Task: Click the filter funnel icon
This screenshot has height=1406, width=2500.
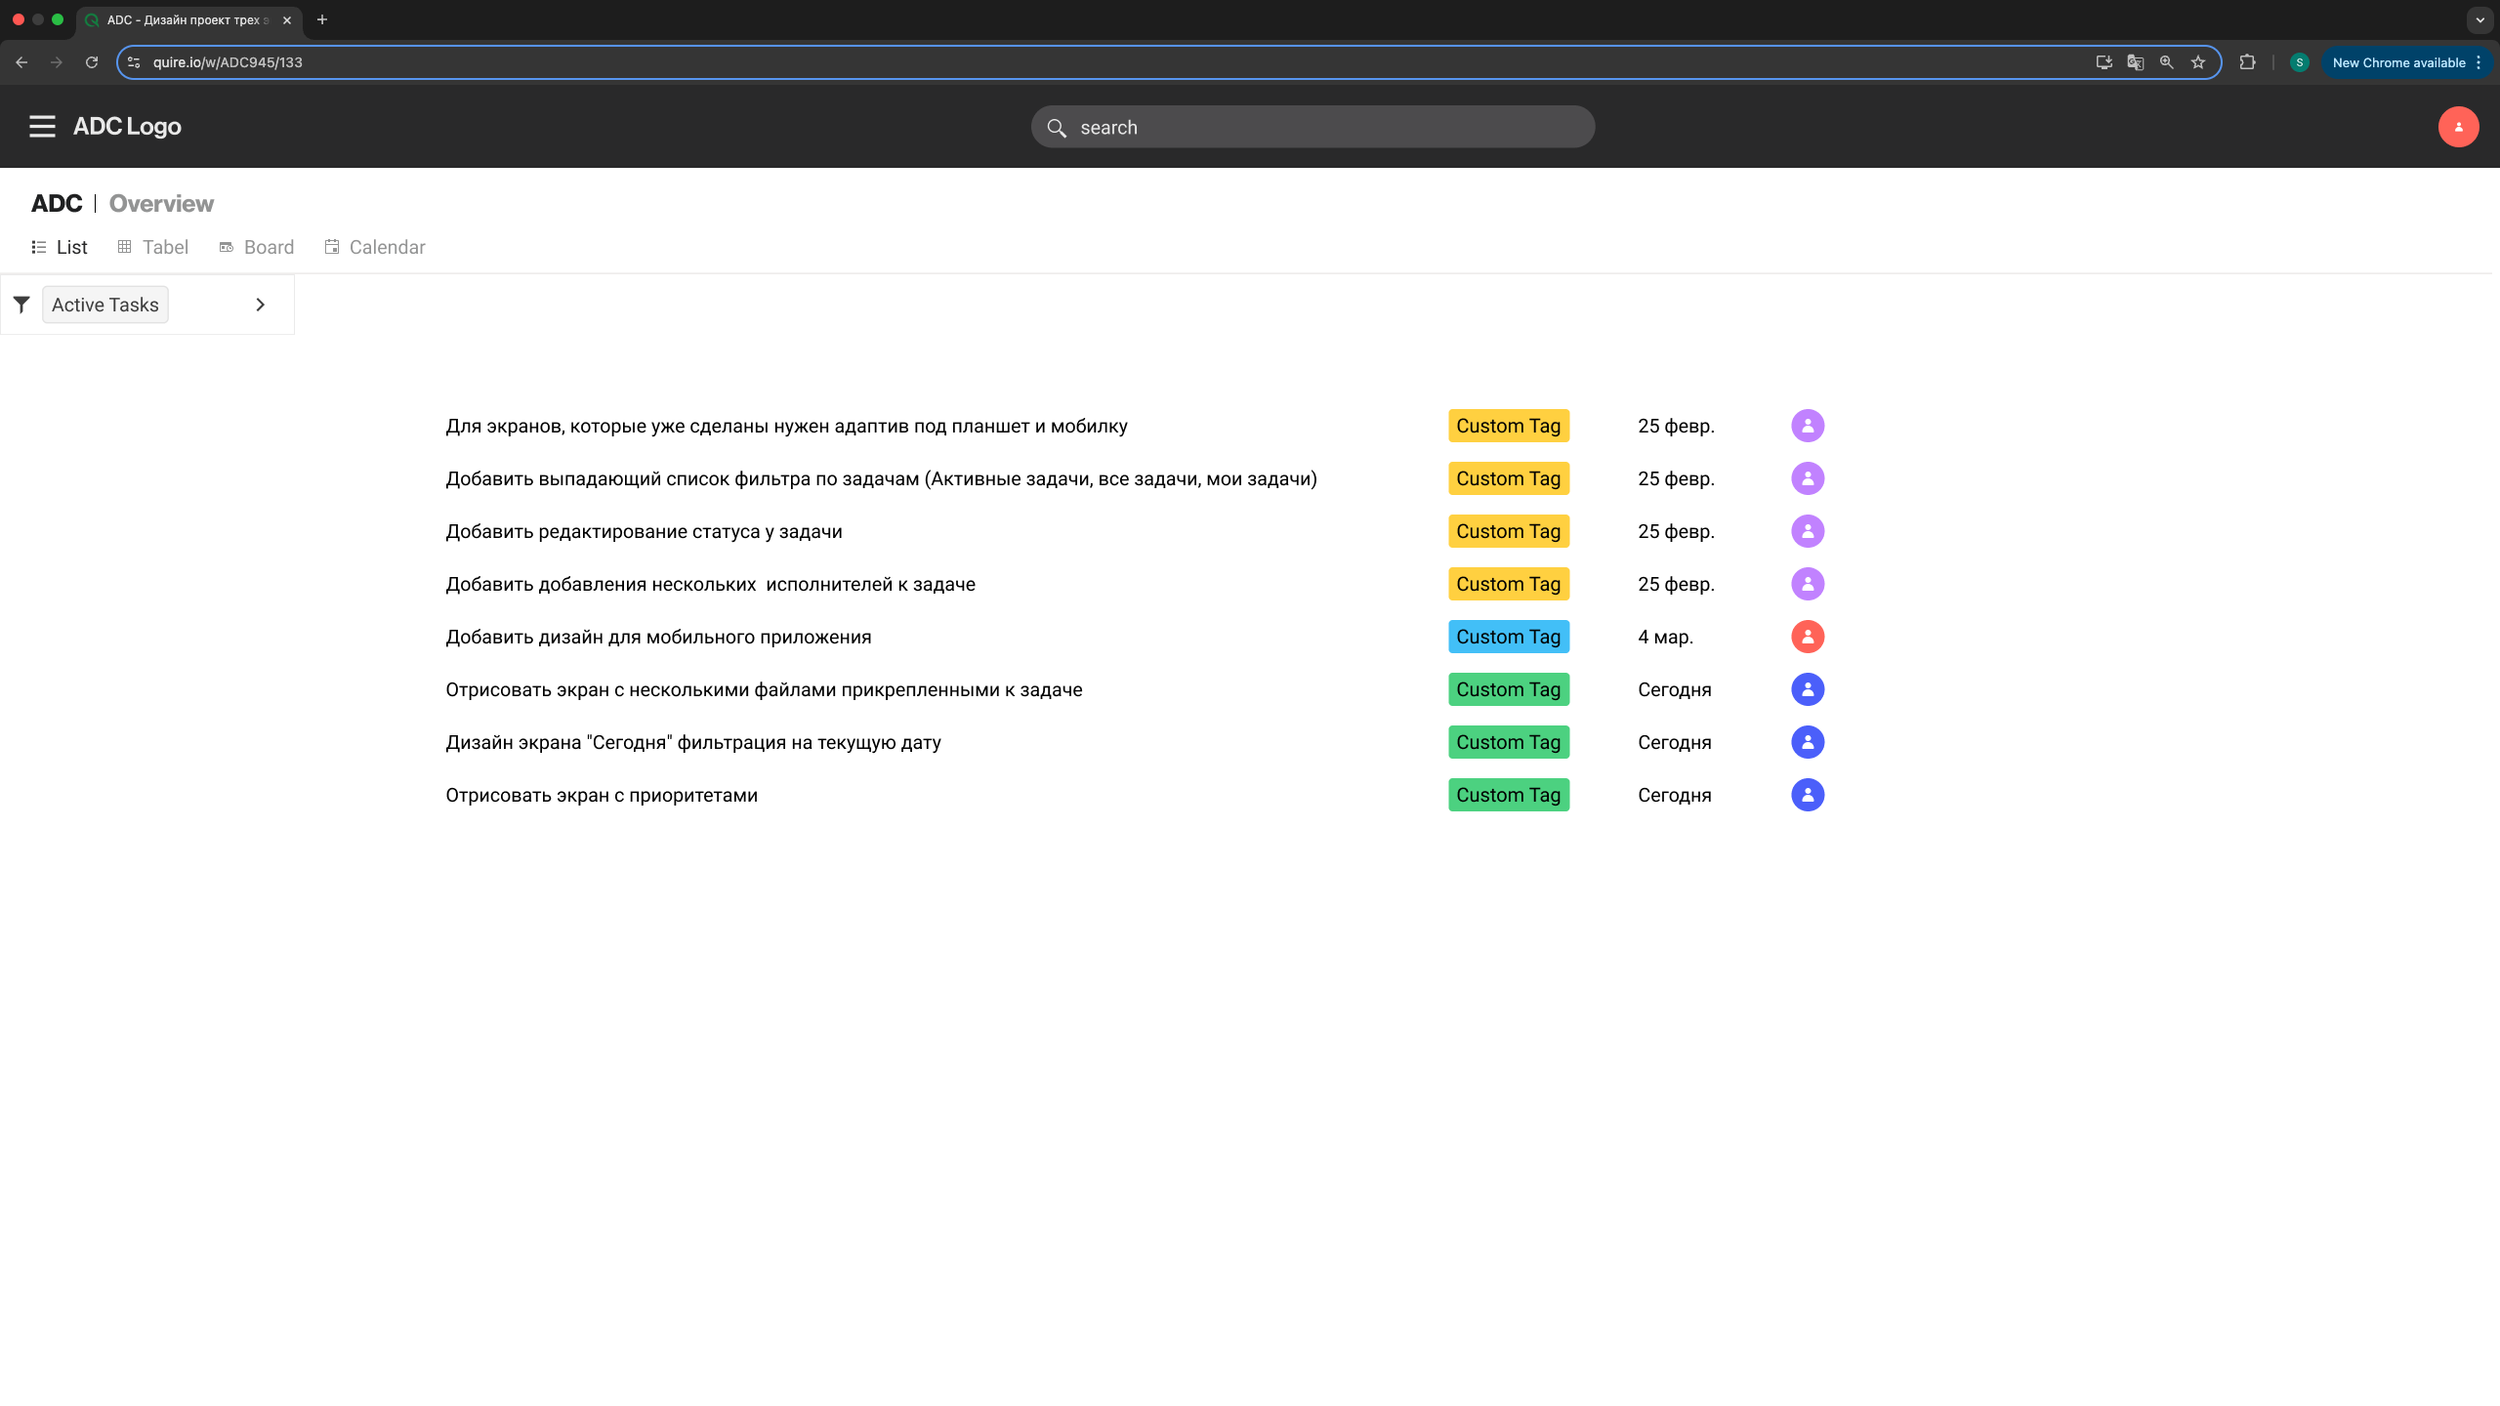Action: [x=21, y=304]
